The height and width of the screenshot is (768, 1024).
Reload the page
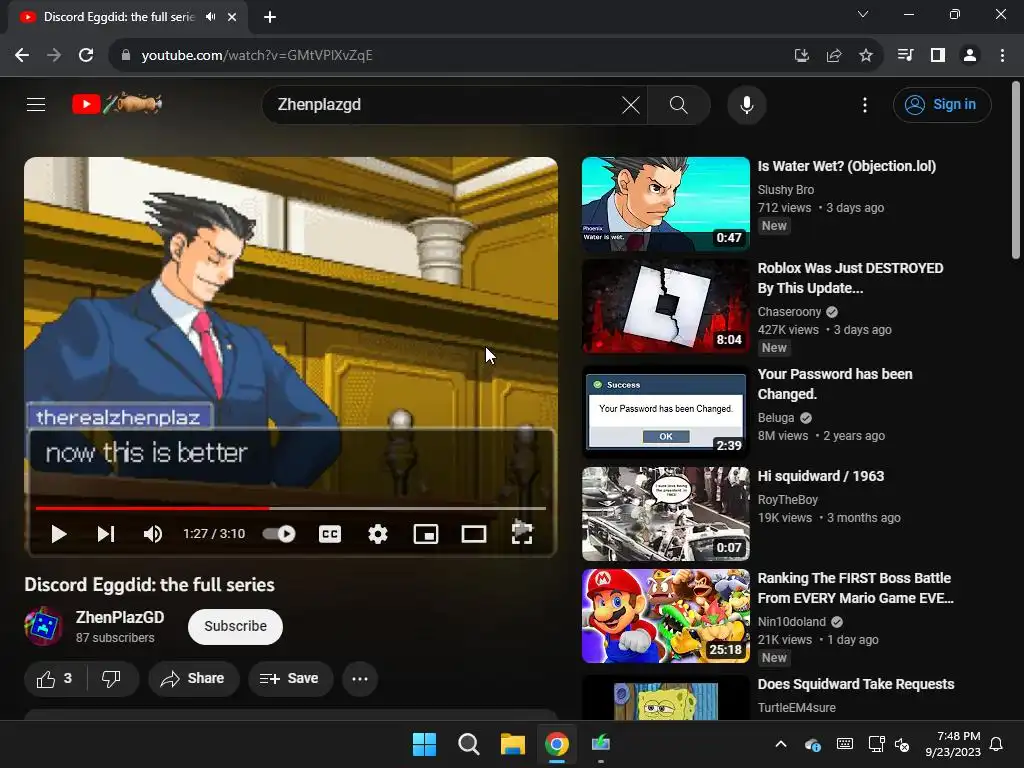point(86,56)
